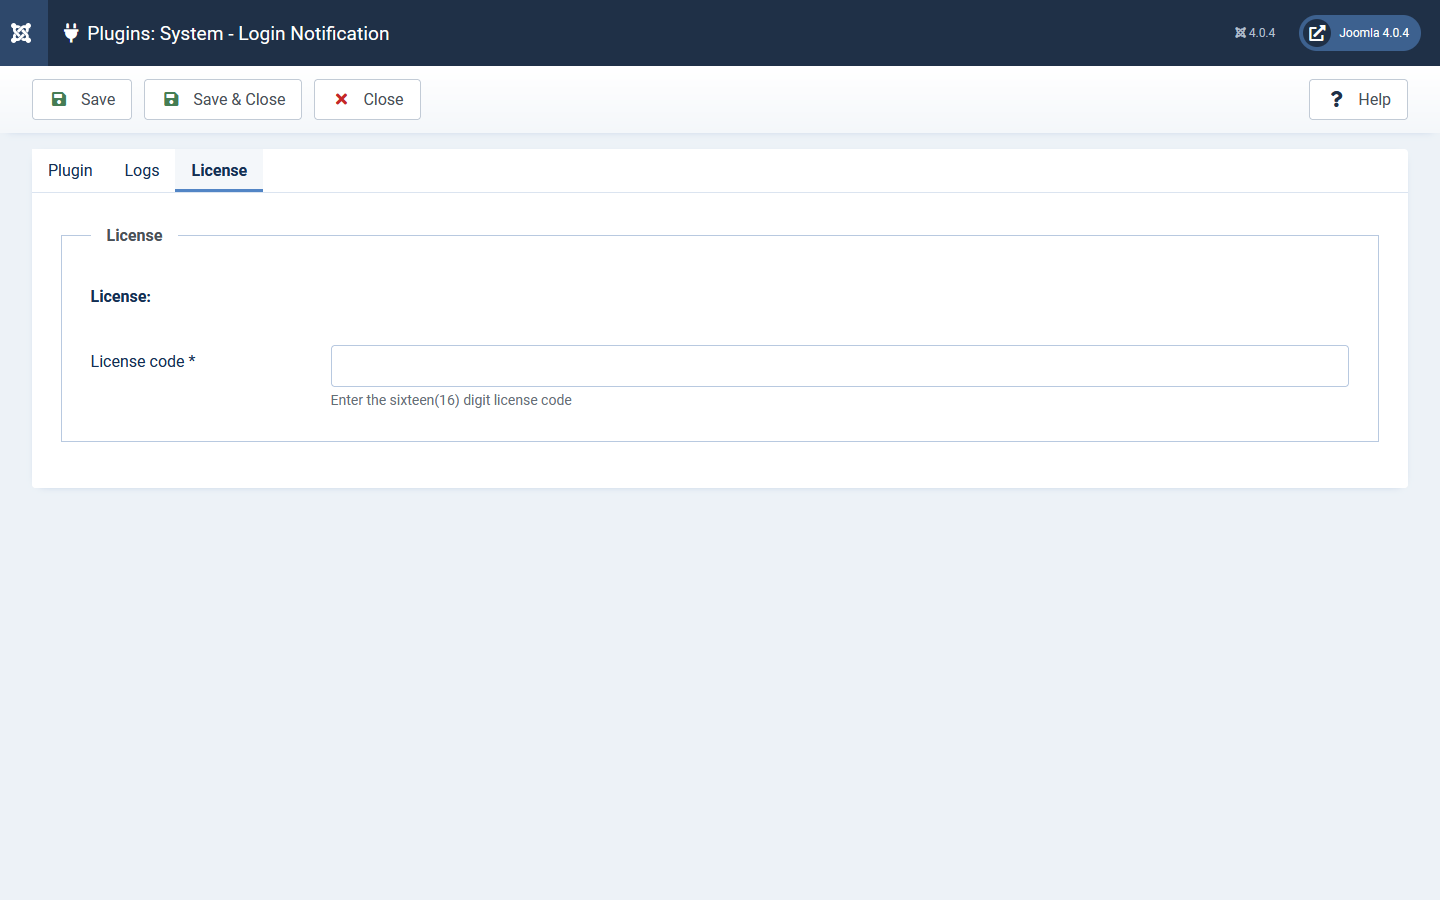Click the 4.0.4 version indicator

[x=1255, y=33]
